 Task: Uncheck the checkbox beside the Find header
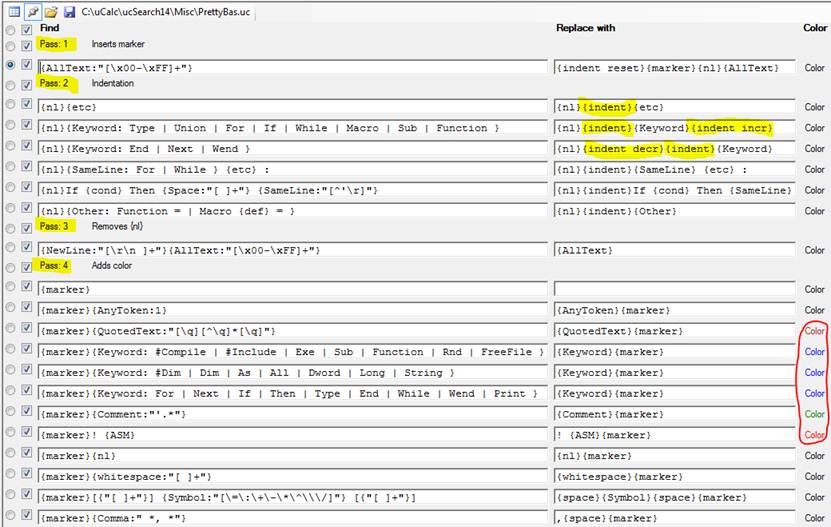27,30
